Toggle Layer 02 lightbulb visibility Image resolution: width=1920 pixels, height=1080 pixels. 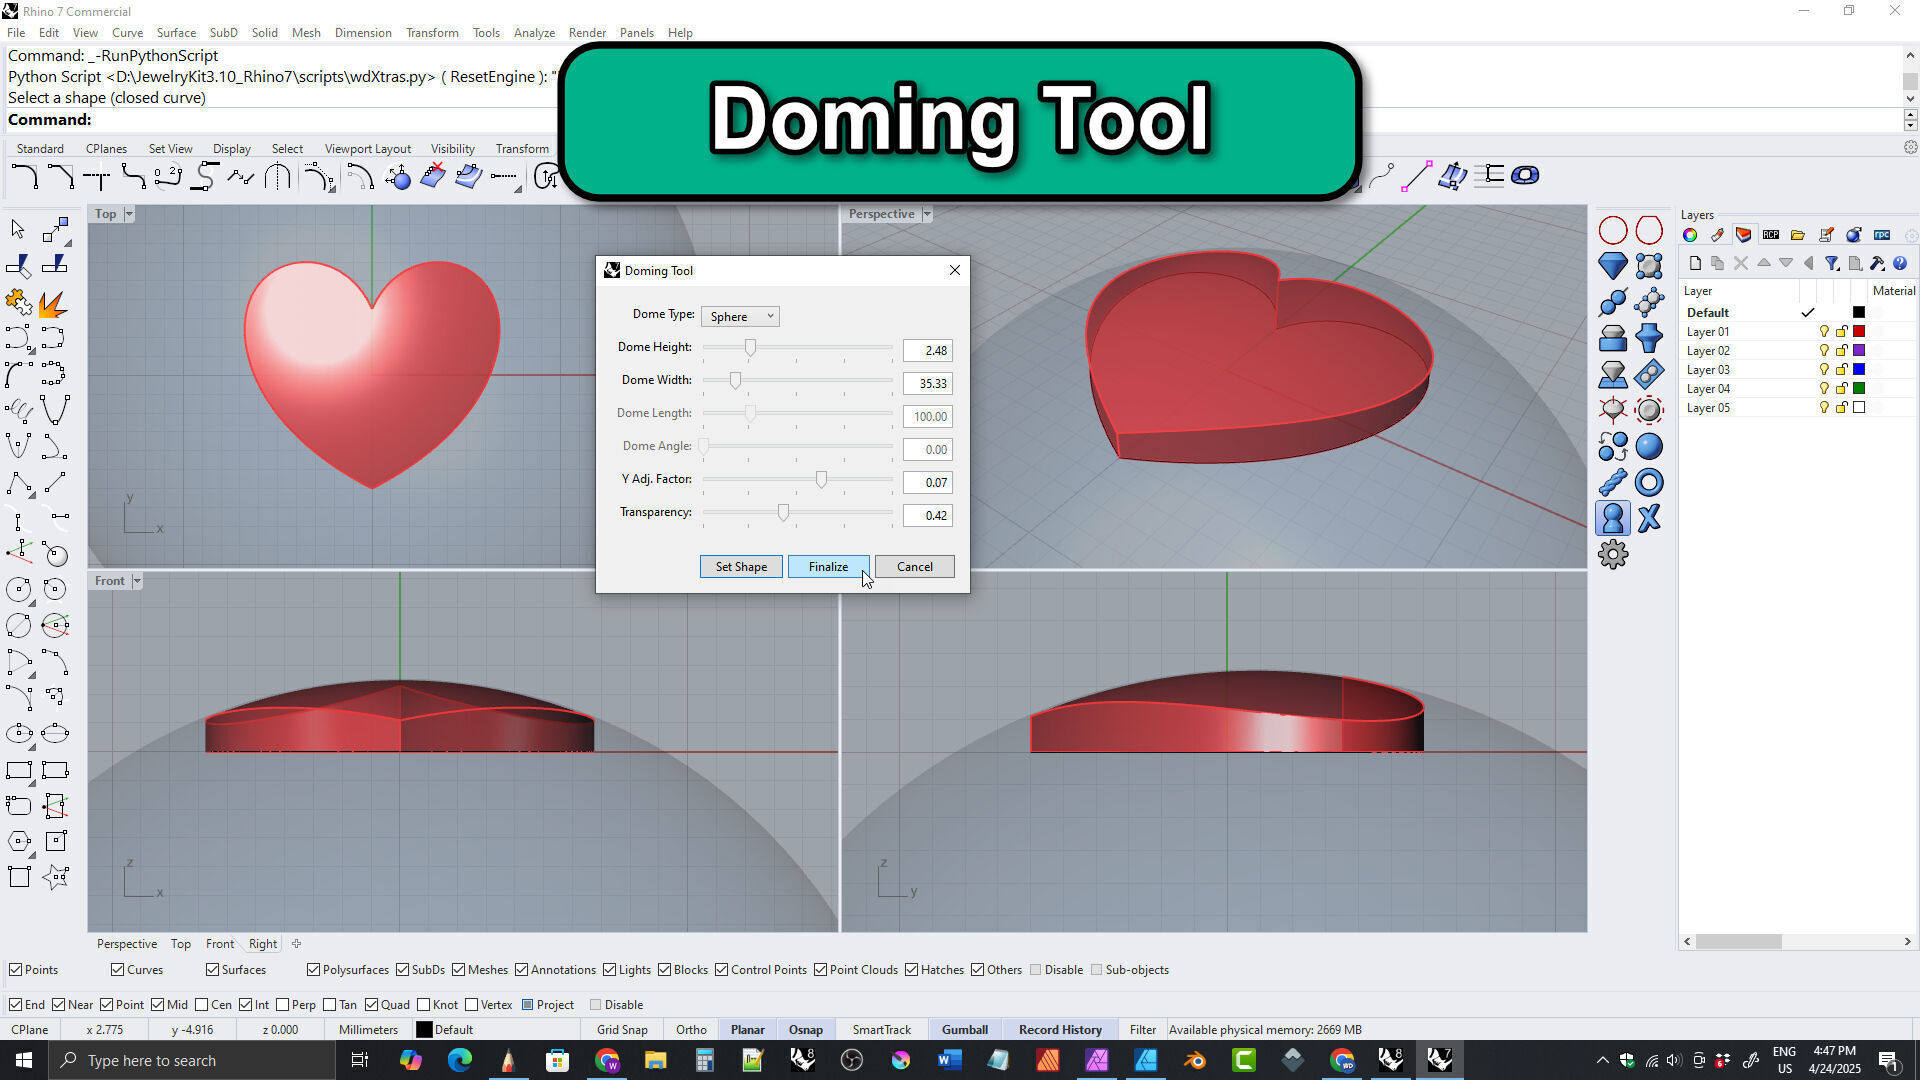coord(1824,351)
